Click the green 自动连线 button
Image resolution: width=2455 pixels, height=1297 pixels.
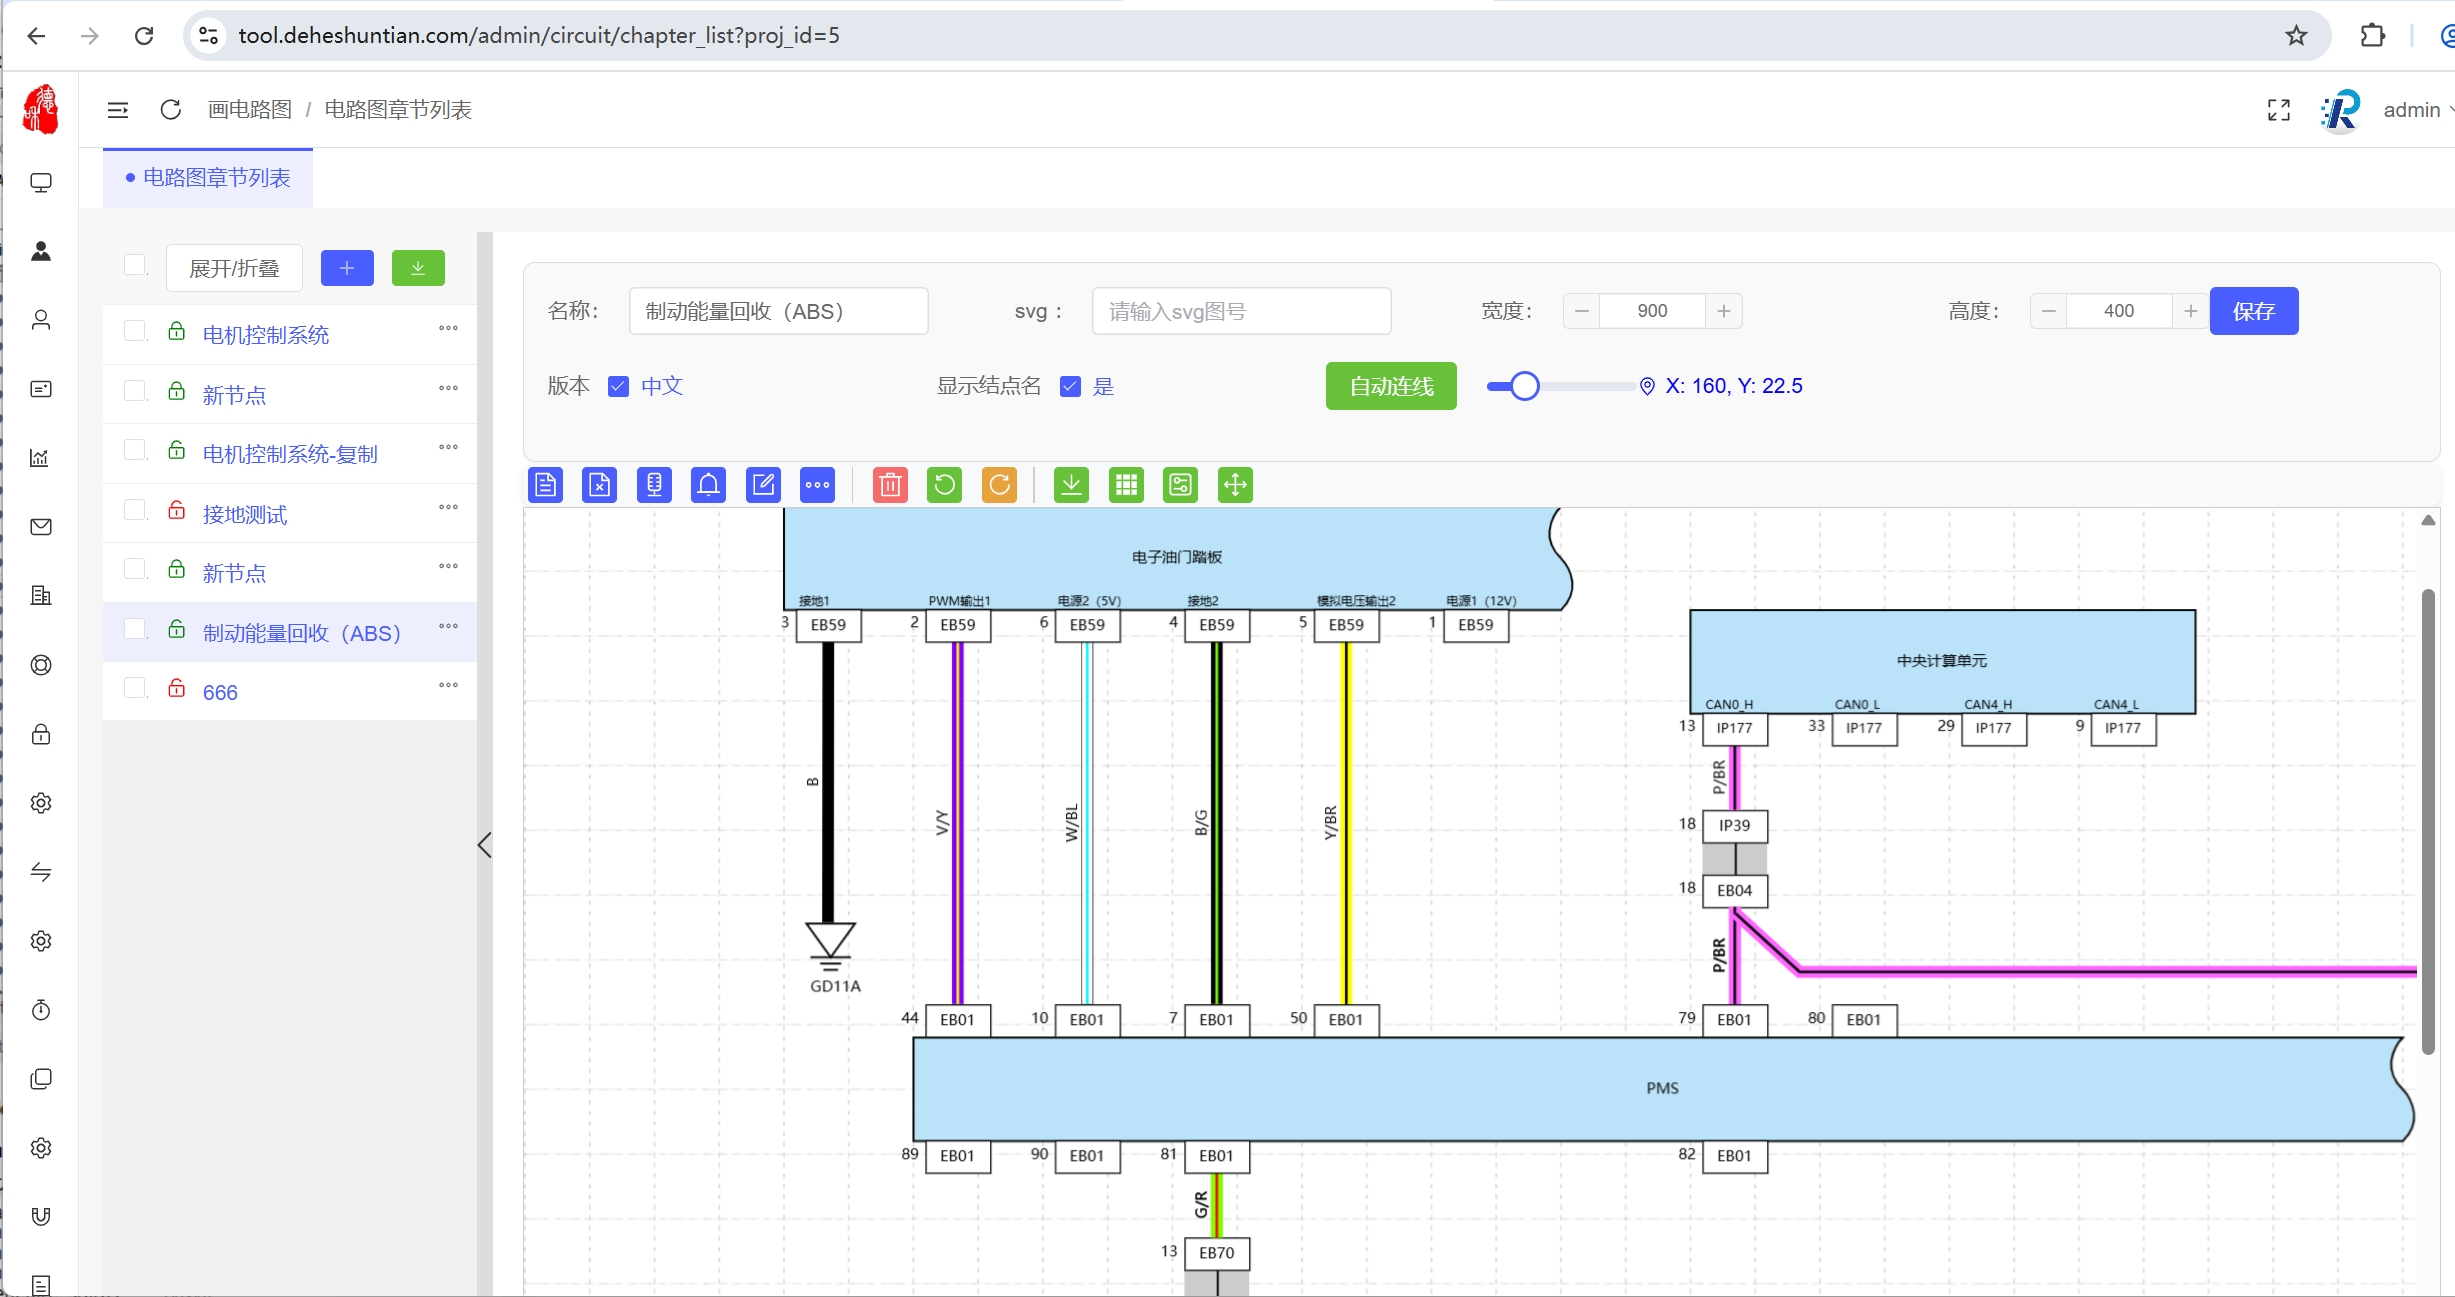[1390, 387]
